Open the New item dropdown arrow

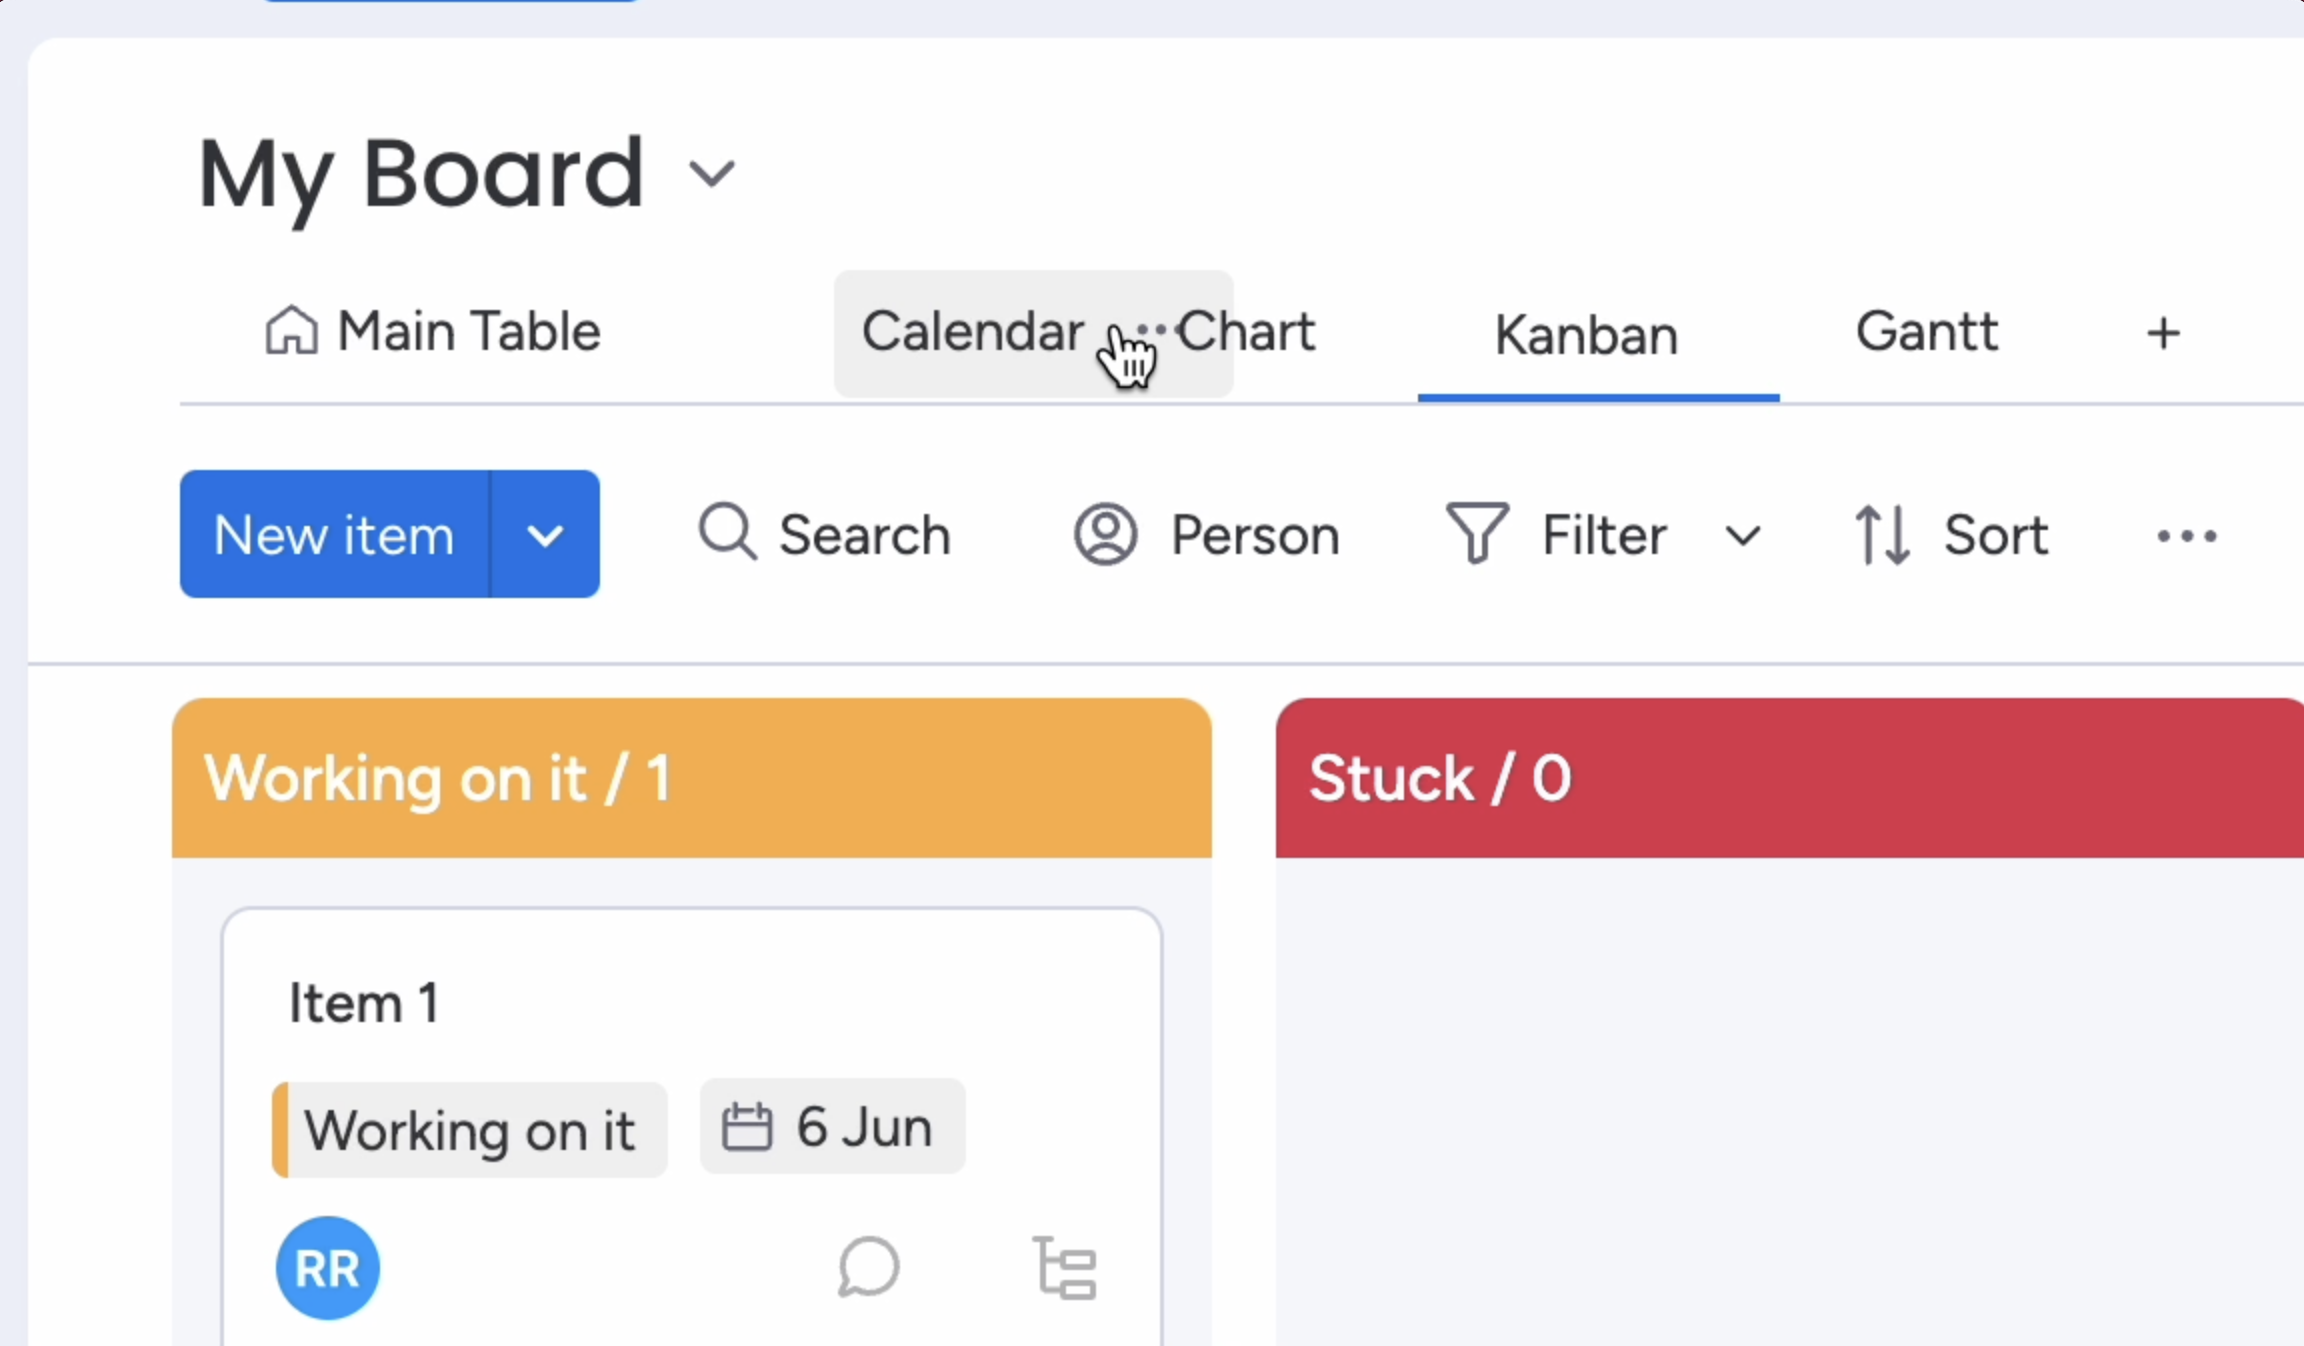[x=544, y=535]
